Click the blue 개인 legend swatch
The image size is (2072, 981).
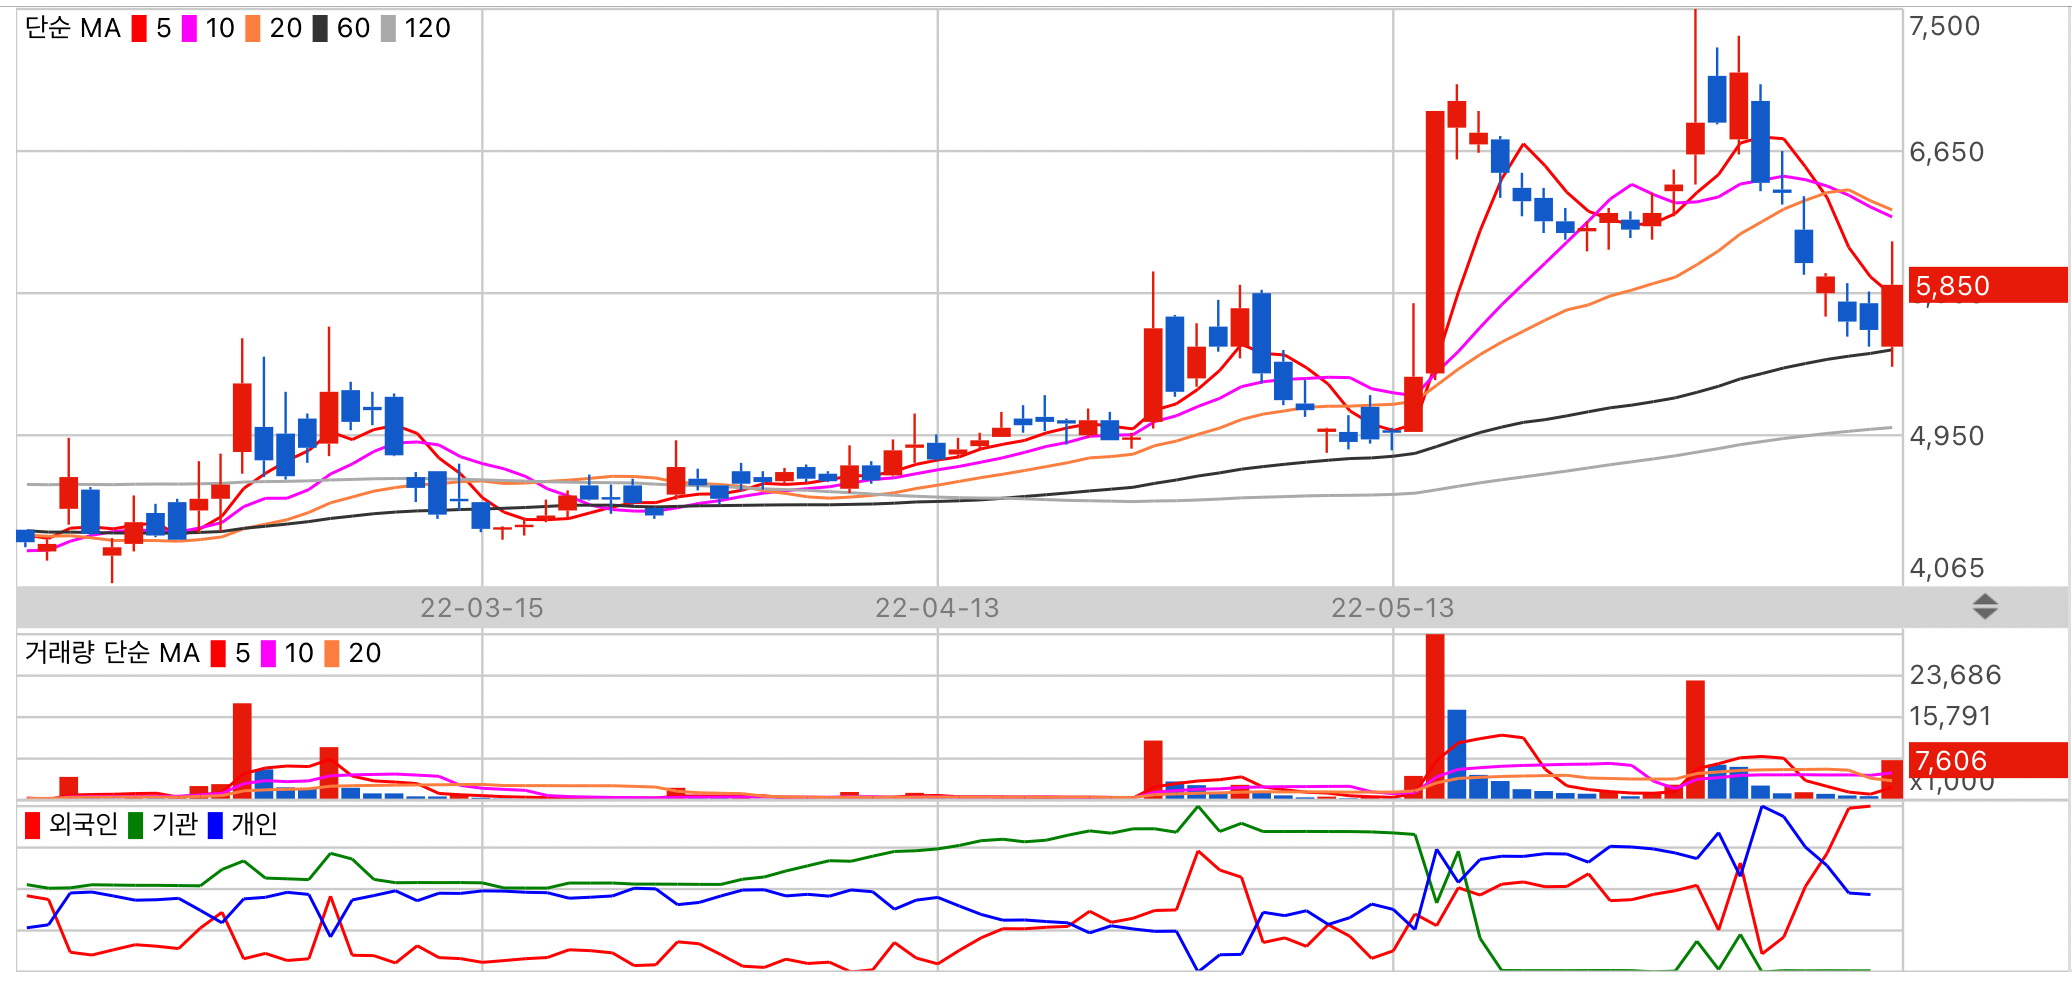coord(215,825)
